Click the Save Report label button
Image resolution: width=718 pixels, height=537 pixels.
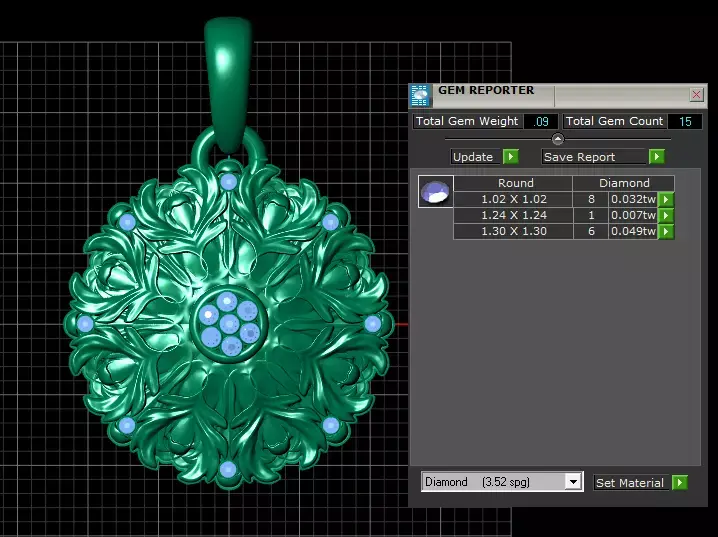(594, 157)
